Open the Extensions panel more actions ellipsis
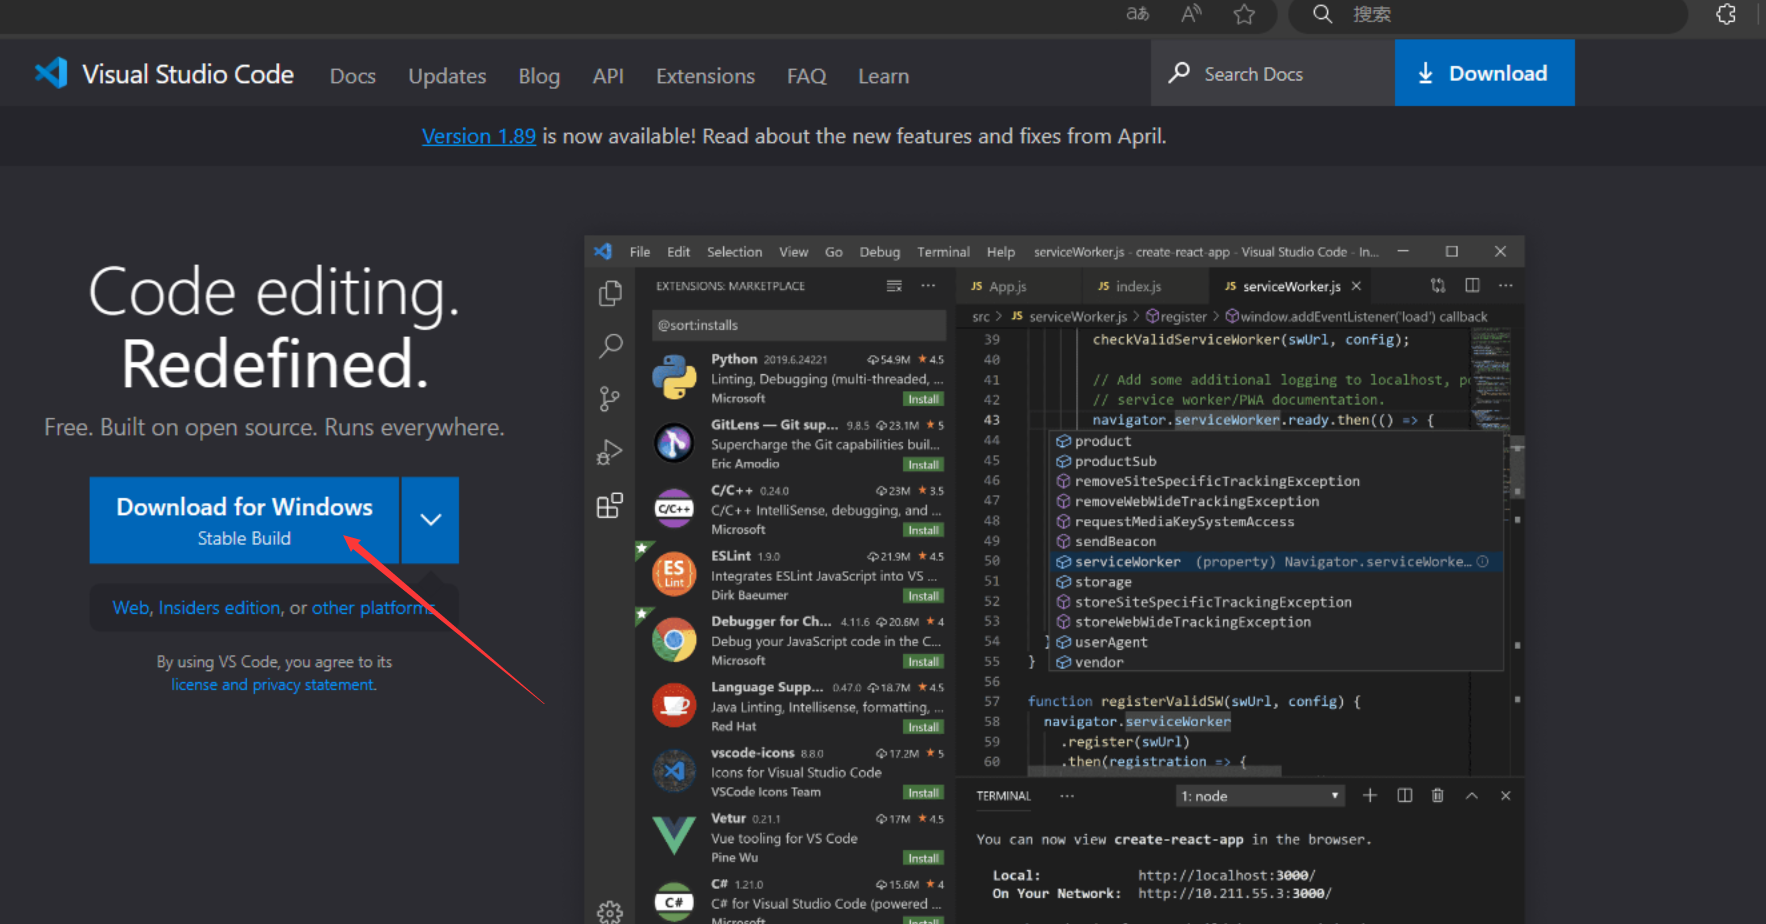The image size is (1766, 924). pyautogui.click(x=928, y=286)
